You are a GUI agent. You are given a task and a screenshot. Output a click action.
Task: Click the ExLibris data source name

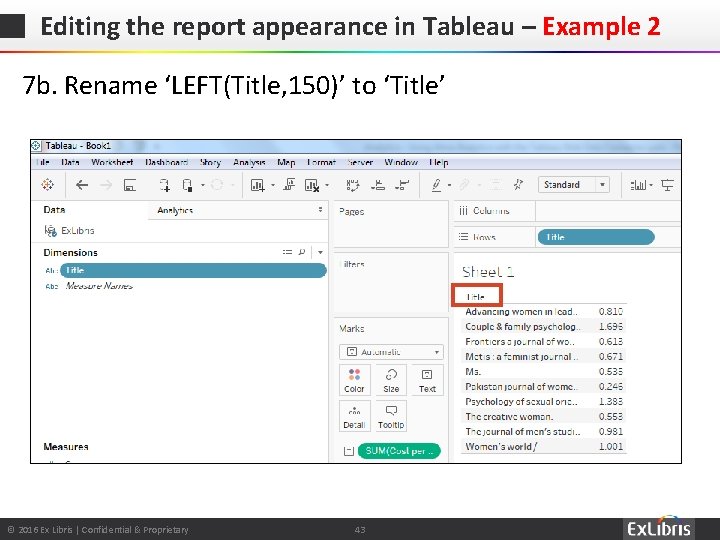[78, 231]
